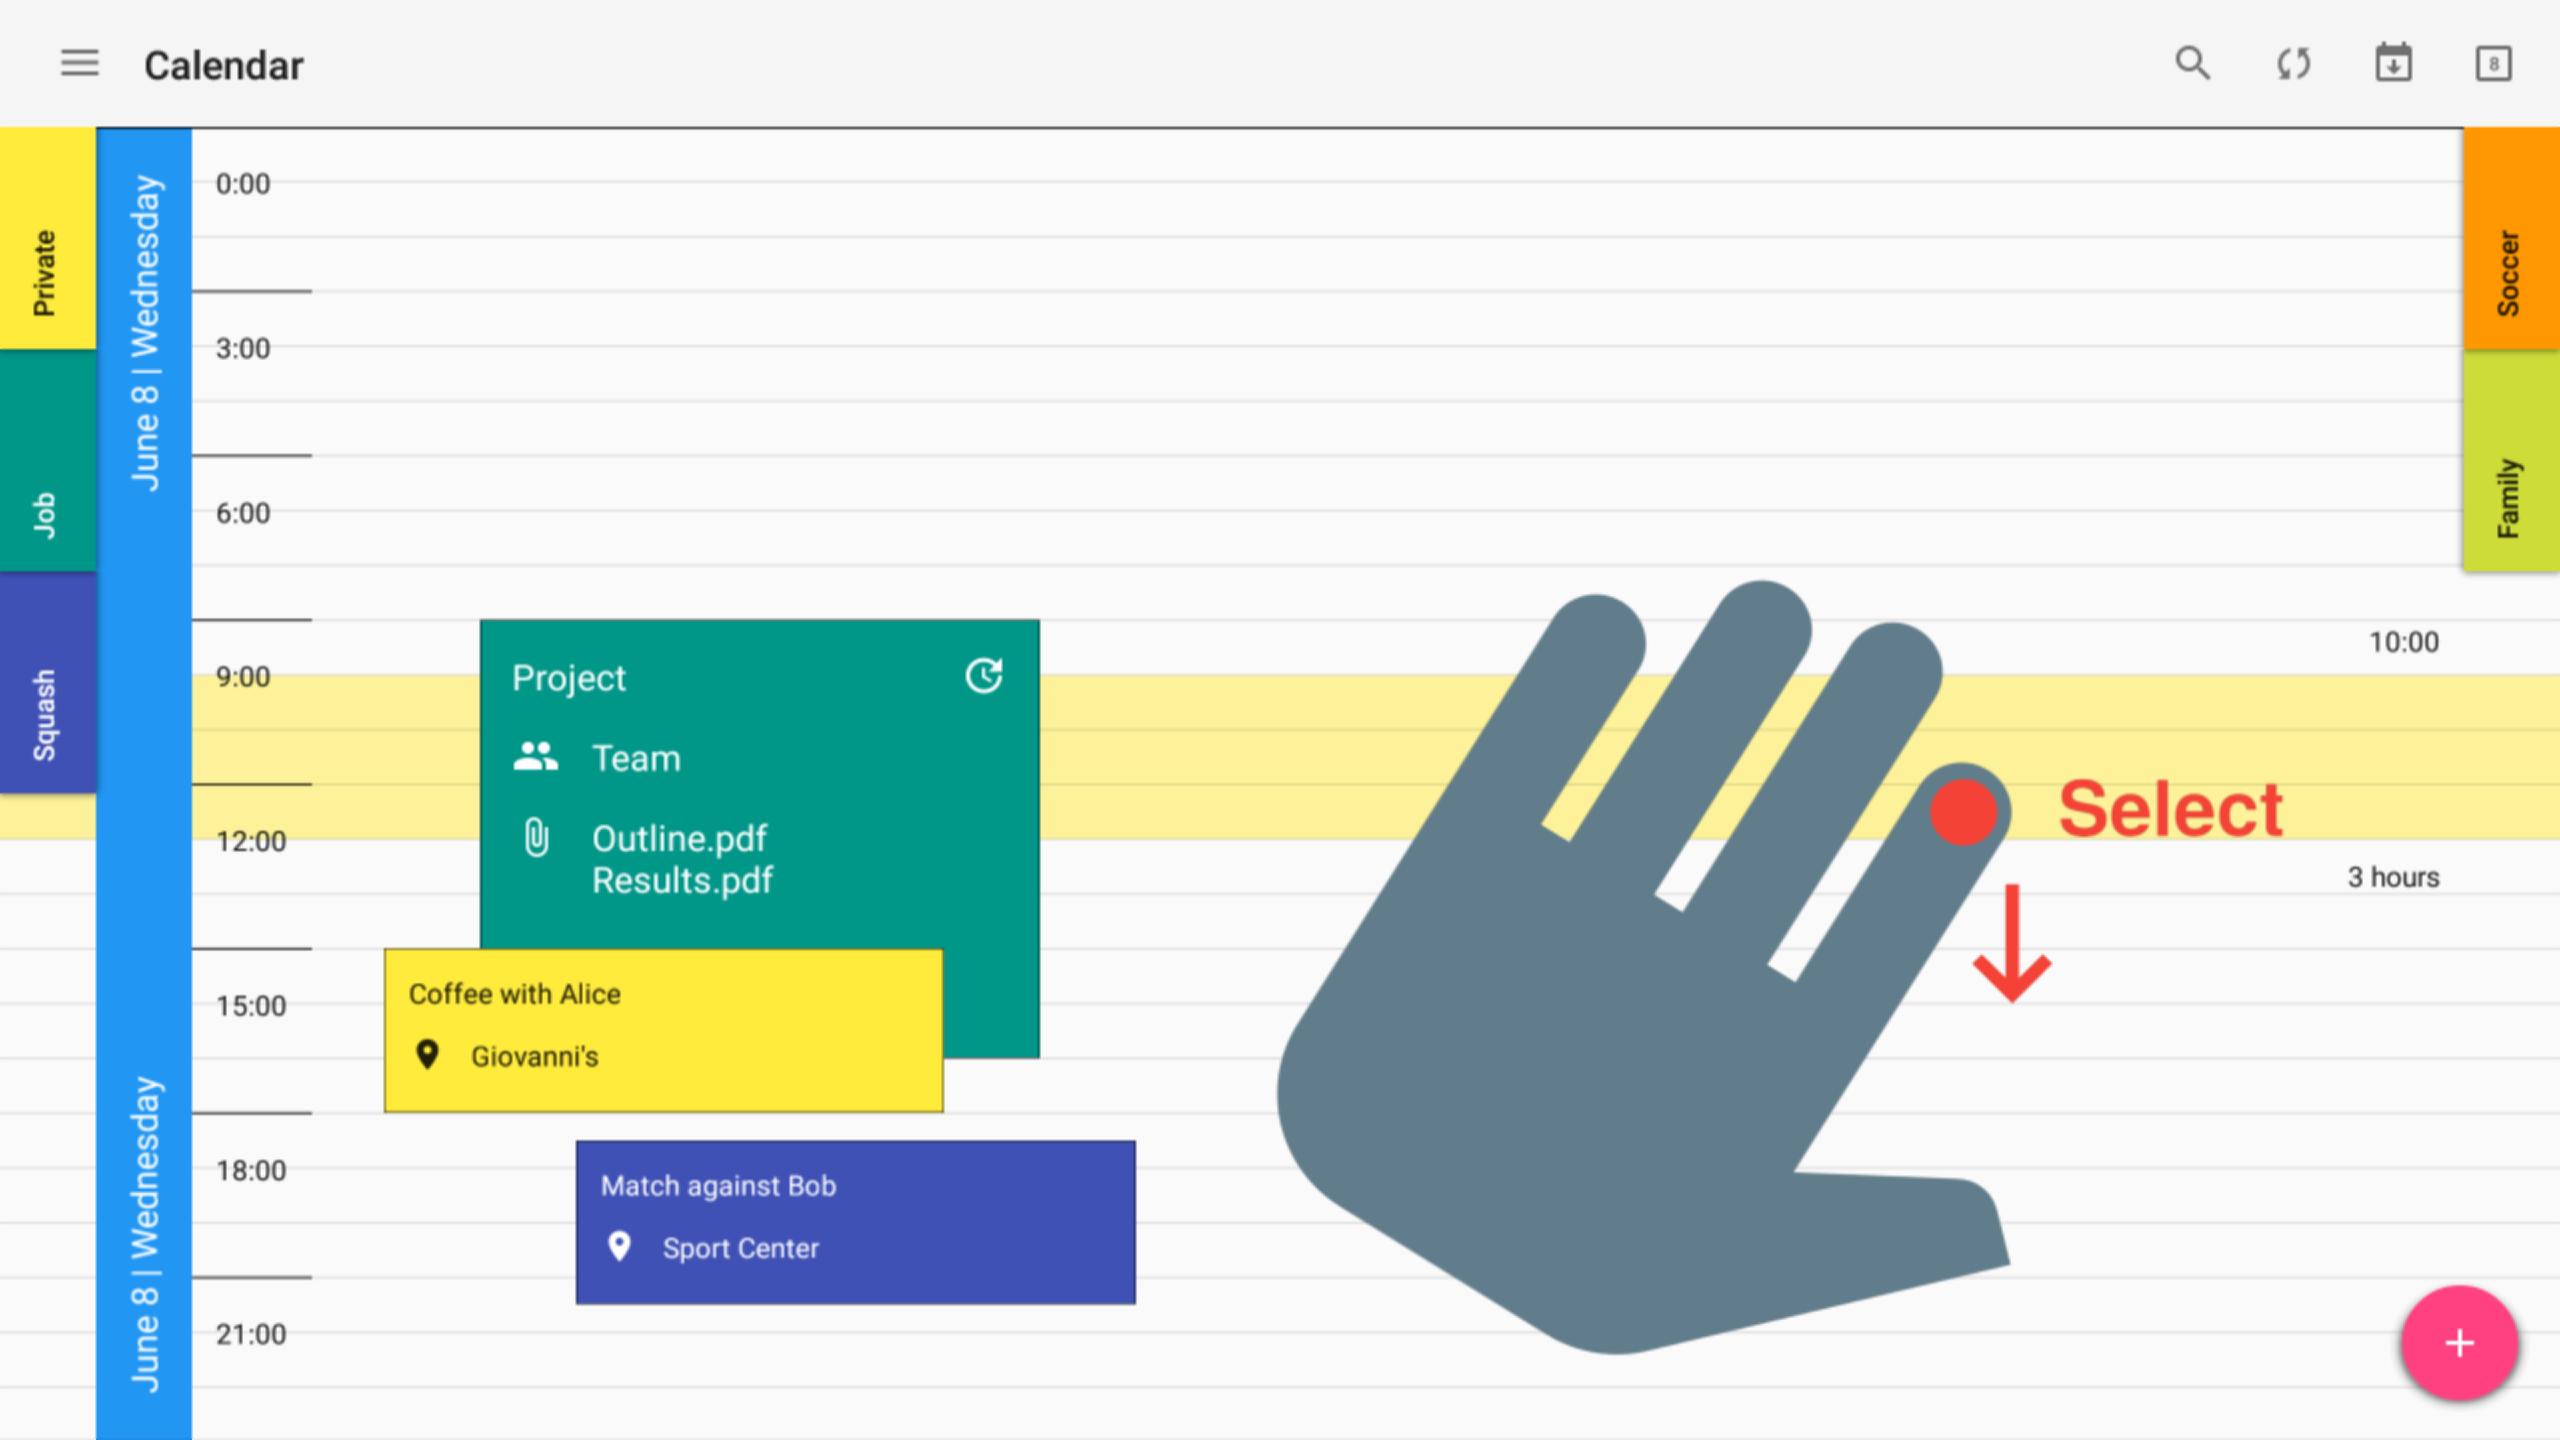Click the recurring icon on Project event
The image size is (2560, 1440).
984,676
